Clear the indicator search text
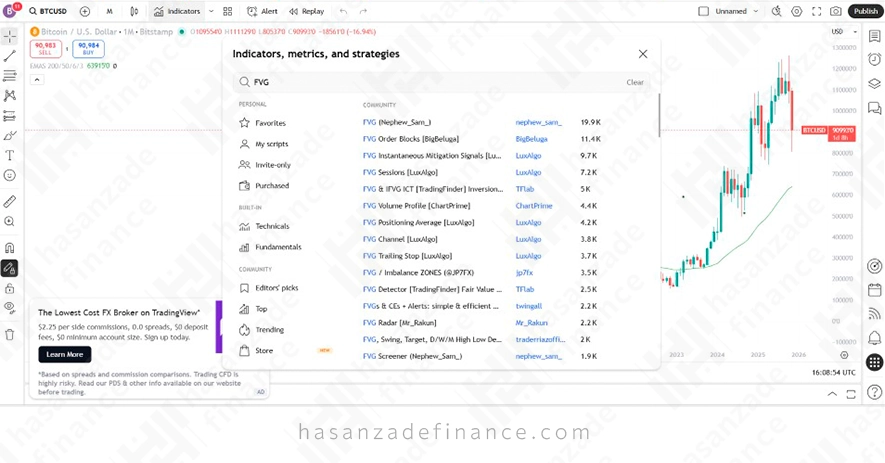Viewport: 885px width, 463px height. coord(635,82)
